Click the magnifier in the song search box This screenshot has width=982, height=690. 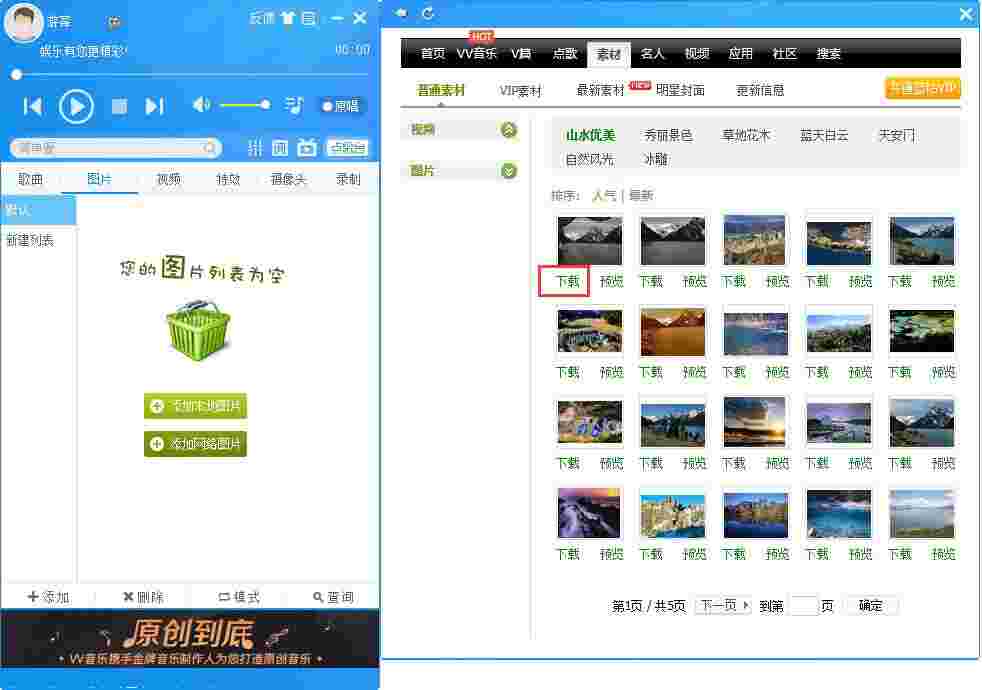click(x=206, y=147)
